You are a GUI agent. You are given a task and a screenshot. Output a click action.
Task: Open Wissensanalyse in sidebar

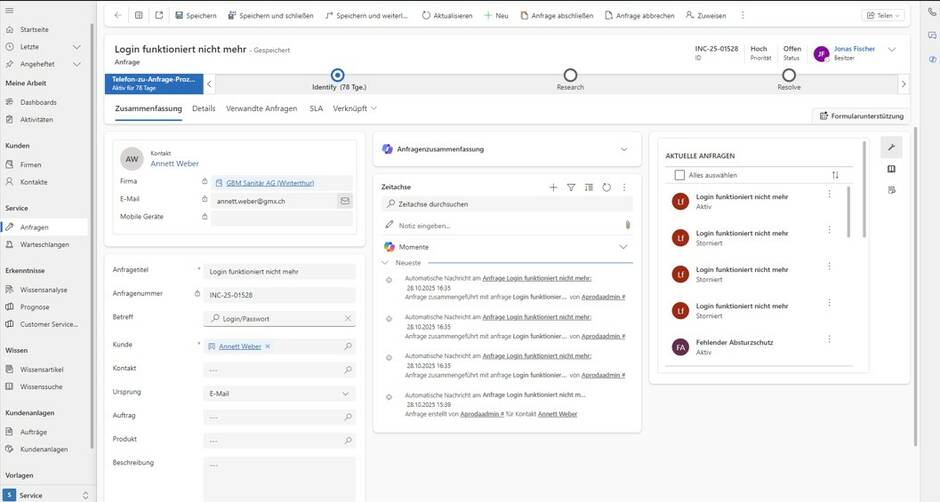coord(43,290)
